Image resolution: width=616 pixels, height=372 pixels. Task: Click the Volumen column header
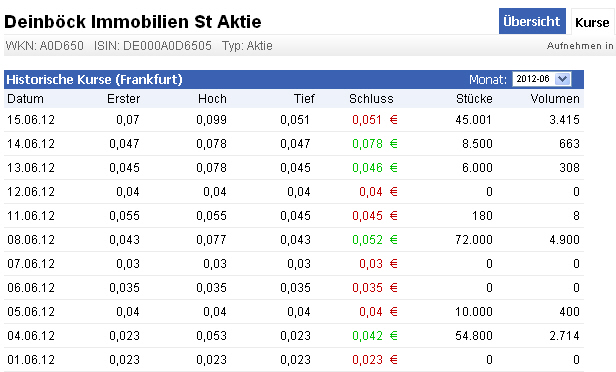coord(555,99)
